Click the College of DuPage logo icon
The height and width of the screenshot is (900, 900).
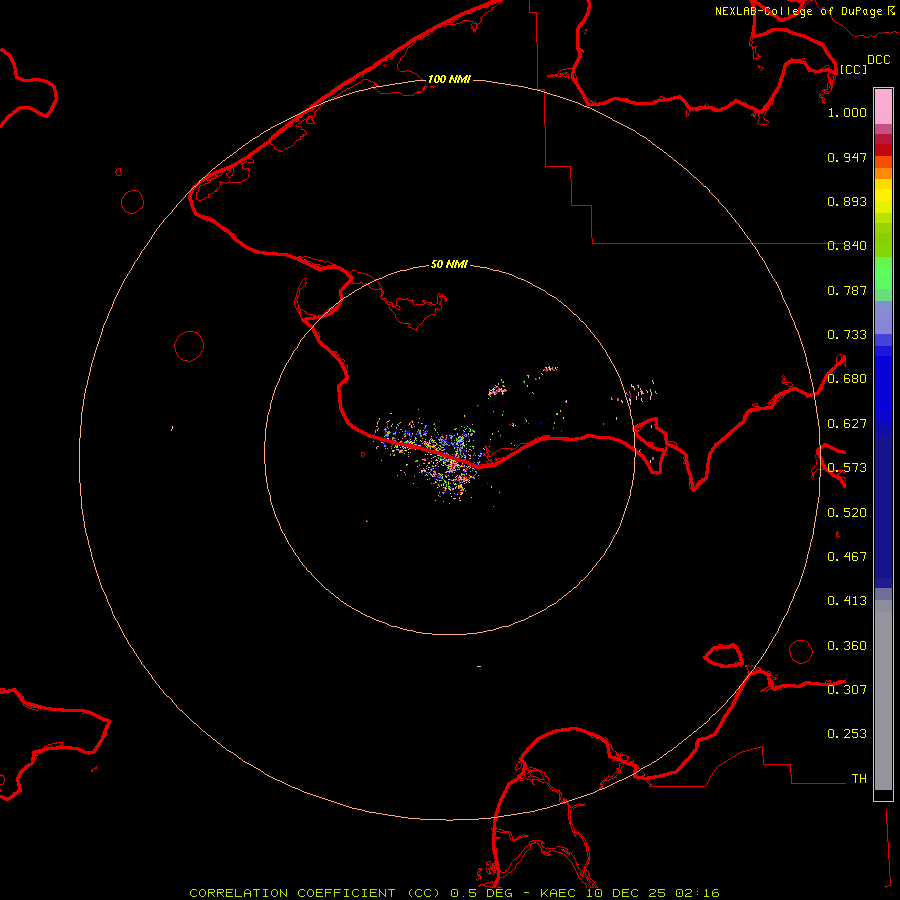pyautogui.click(x=890, y=11)
